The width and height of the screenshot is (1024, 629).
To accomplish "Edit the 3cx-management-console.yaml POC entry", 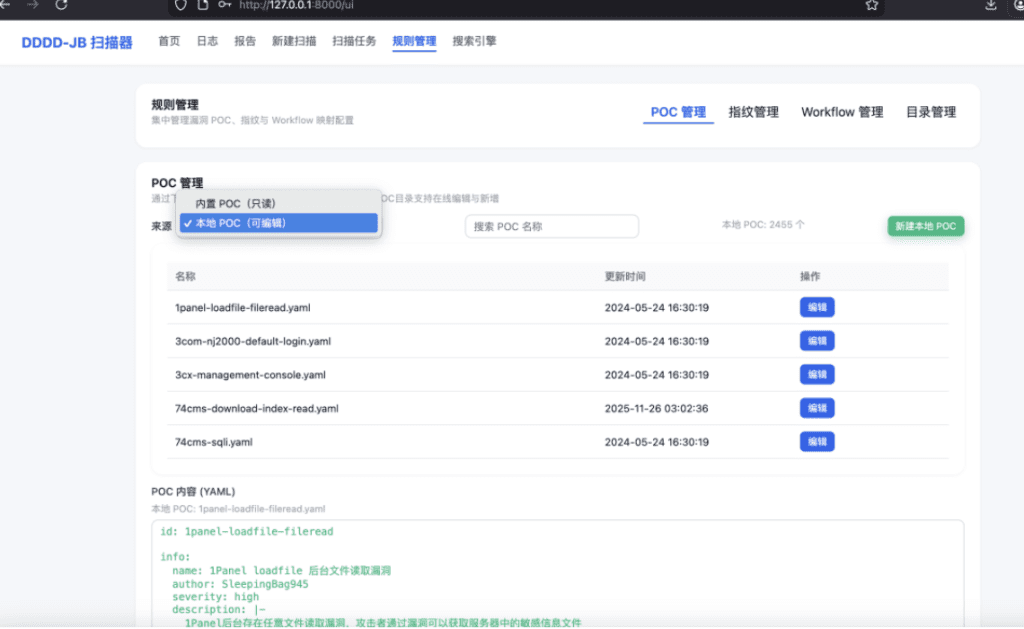I will coord(817,374).
